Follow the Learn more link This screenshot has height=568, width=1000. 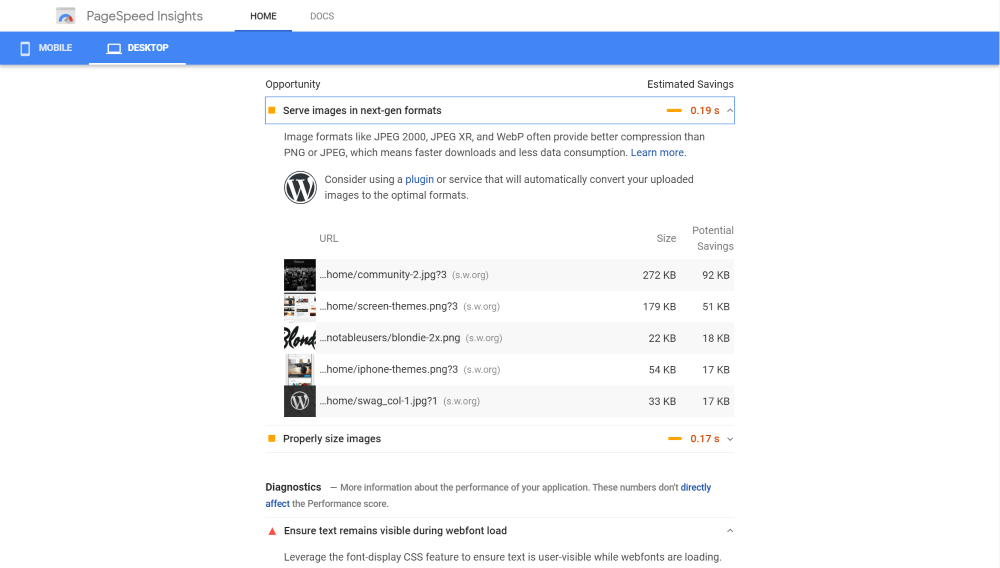tap(657, 152)
